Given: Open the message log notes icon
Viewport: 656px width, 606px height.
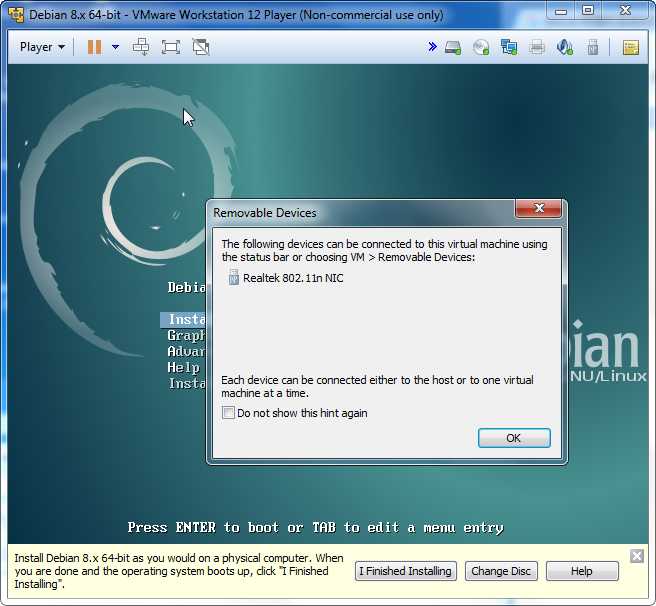Looking at the screenshot, I should point(630,47).
